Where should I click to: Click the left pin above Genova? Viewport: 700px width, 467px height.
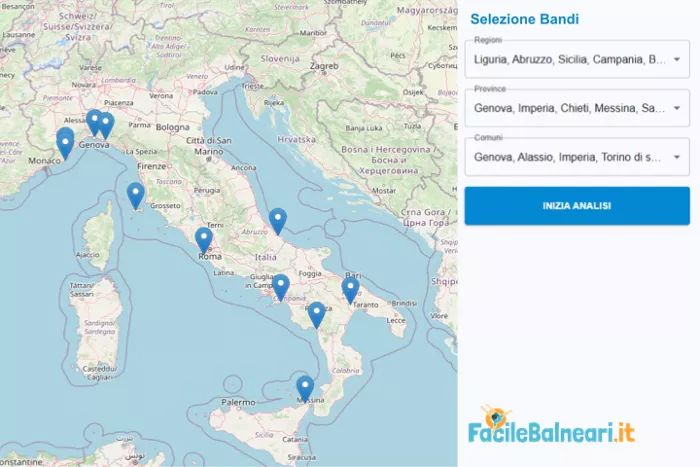pyautogui.click(x=93, y=122)
